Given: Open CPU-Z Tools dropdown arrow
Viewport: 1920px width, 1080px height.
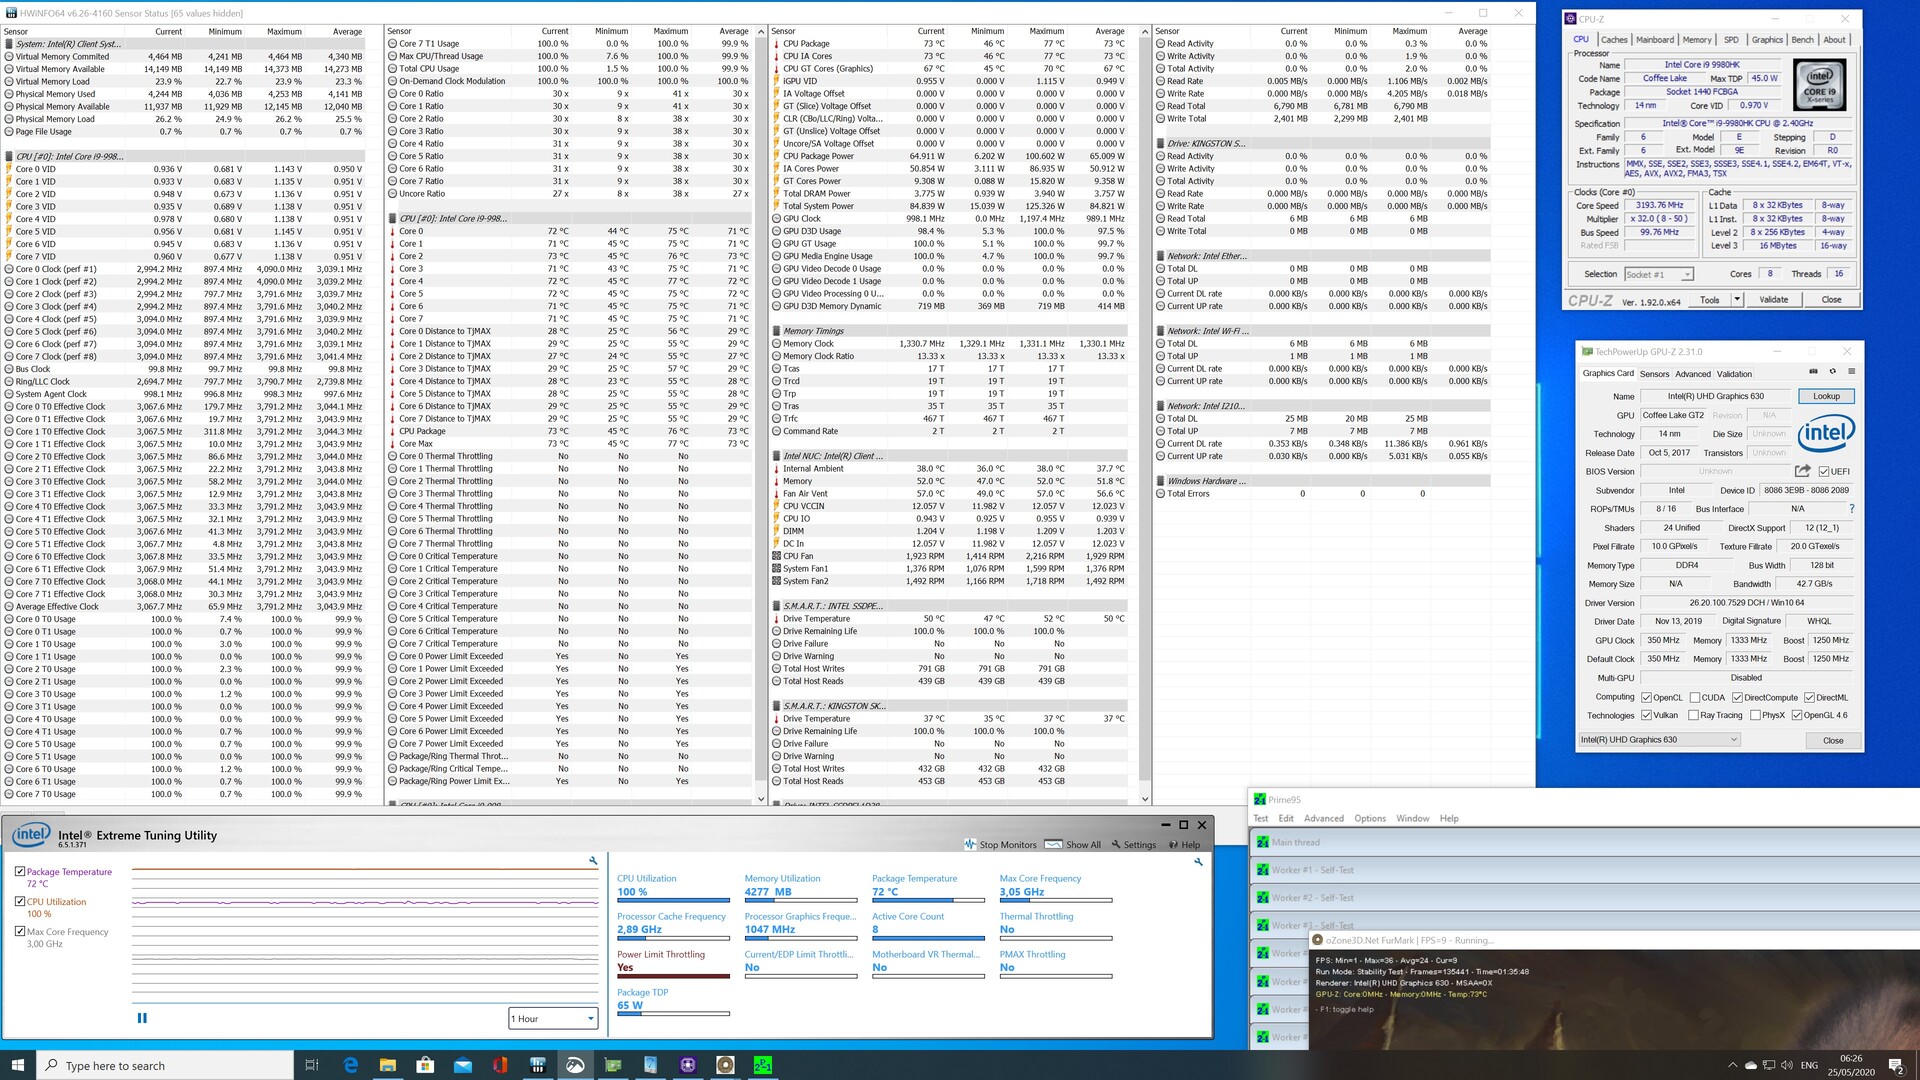Looking at the screenshot, I should point(1737,300).
